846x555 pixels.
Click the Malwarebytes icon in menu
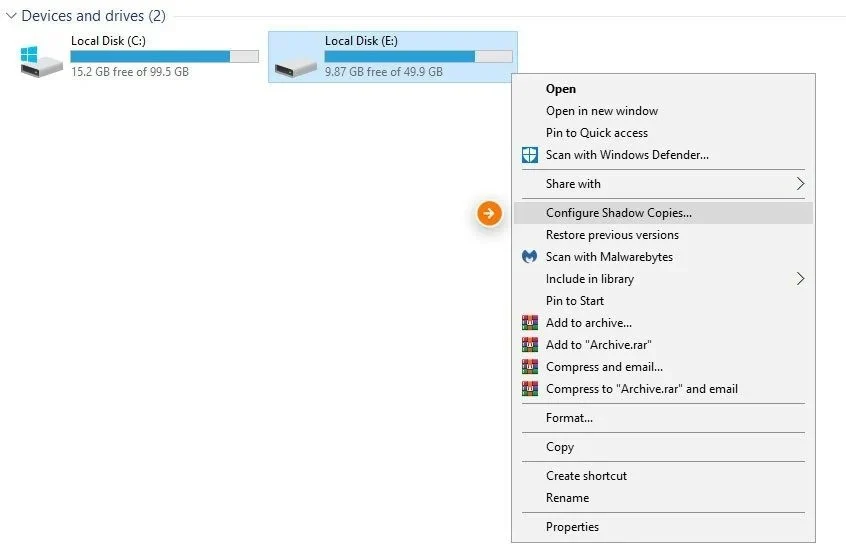click(x=529, y=257)
